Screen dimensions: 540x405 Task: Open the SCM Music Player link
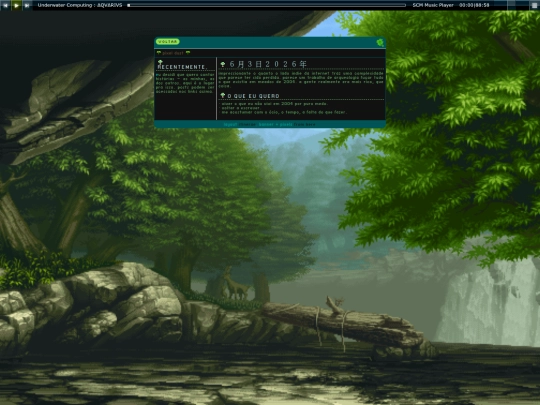pos(433,5)
